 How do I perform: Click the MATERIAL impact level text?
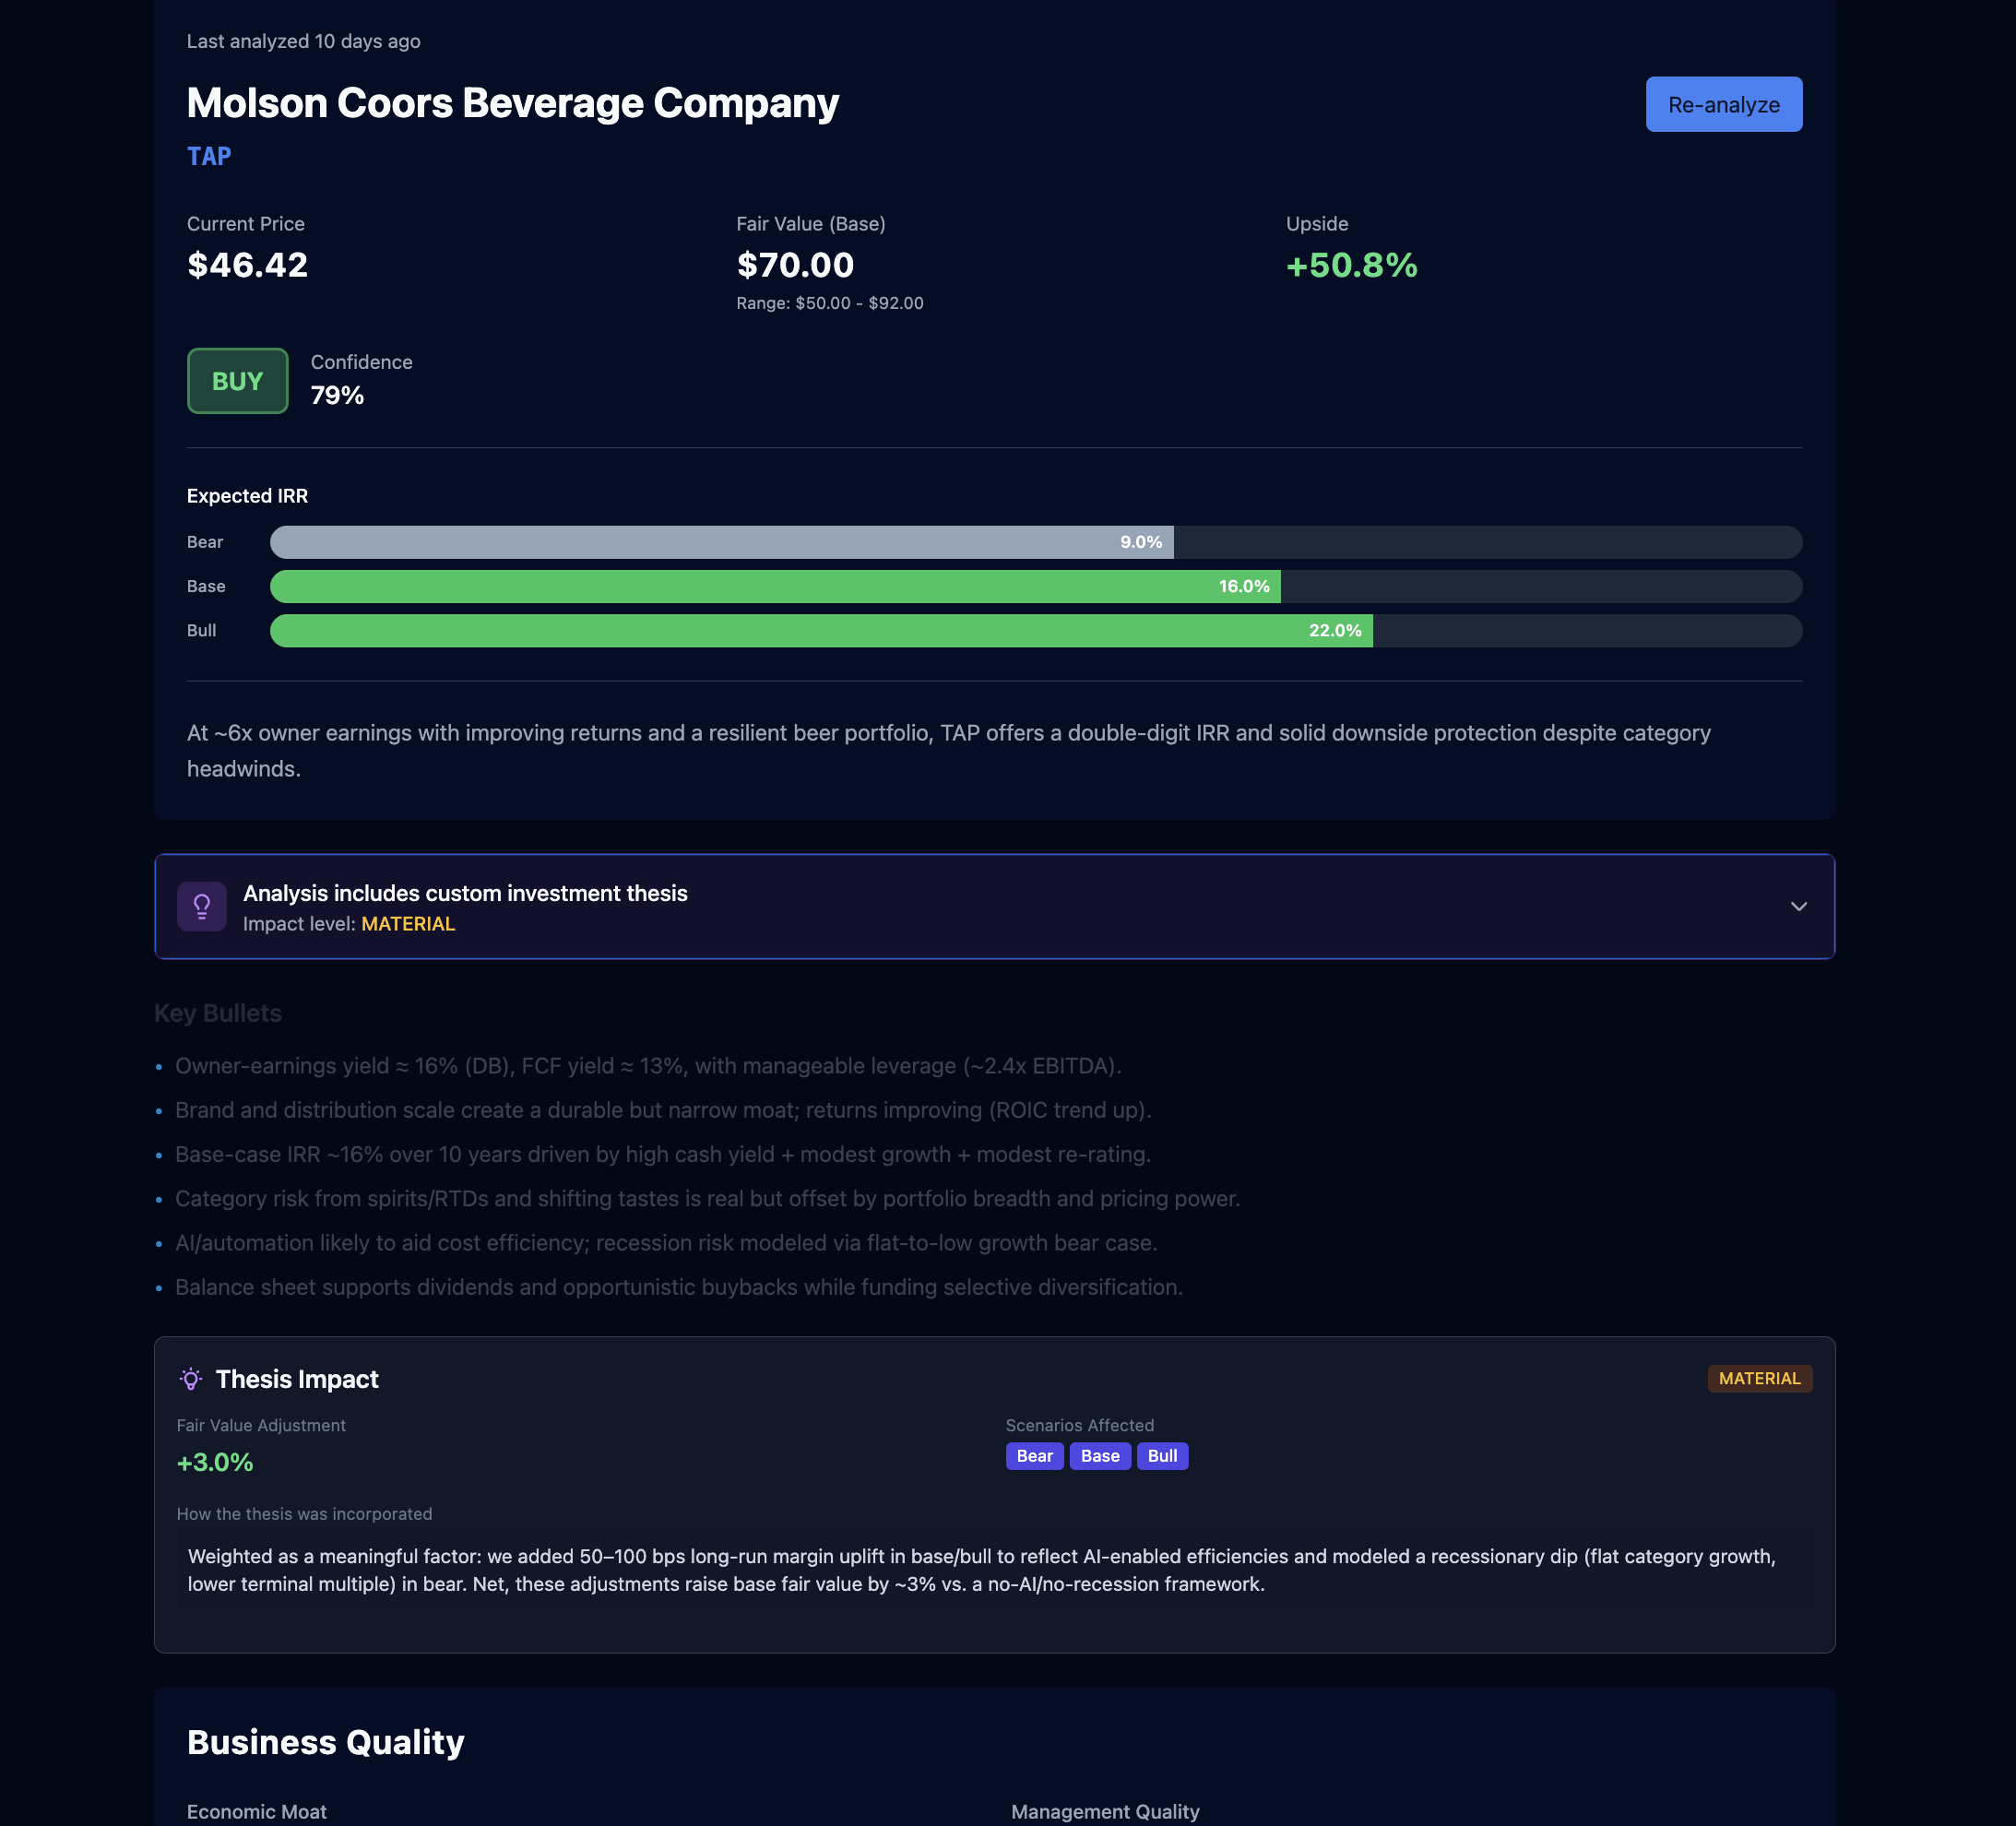click(x=408, y=924)
